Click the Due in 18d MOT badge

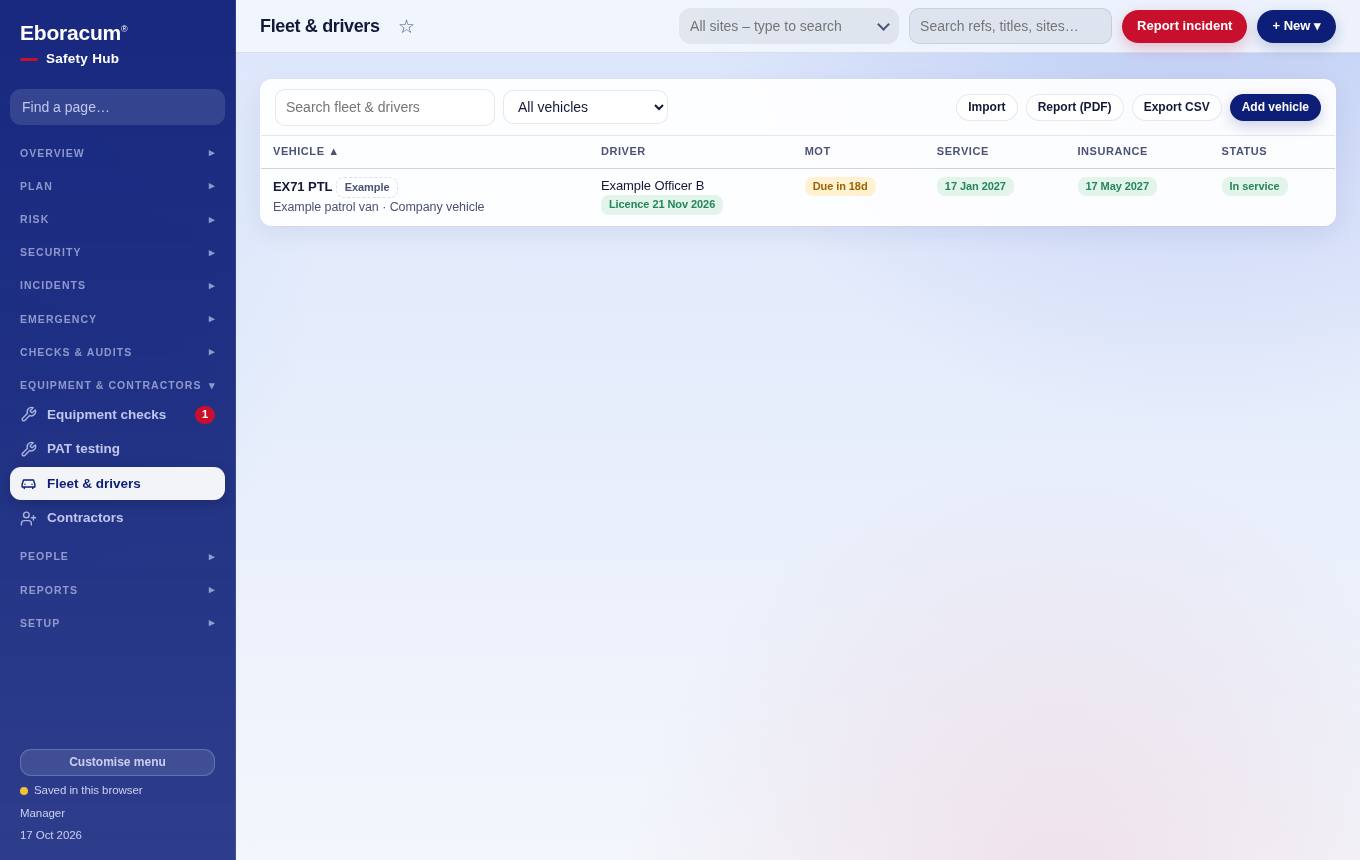840,186
